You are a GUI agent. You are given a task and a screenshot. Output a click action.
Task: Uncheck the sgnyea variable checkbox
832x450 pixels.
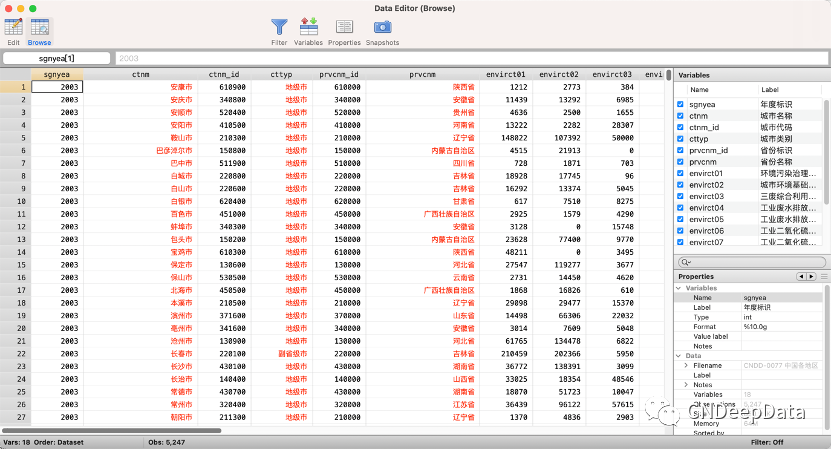[x=680, y=105]
